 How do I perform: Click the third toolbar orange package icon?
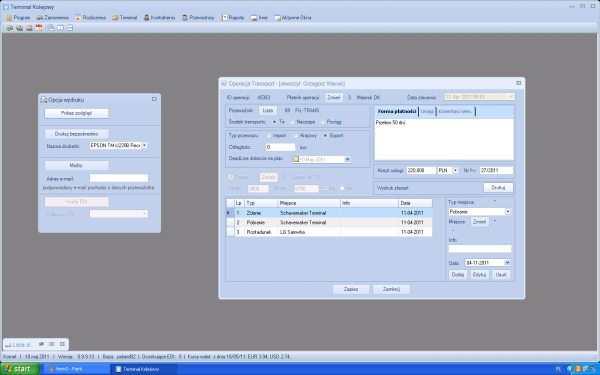click(x=29, y=28)
